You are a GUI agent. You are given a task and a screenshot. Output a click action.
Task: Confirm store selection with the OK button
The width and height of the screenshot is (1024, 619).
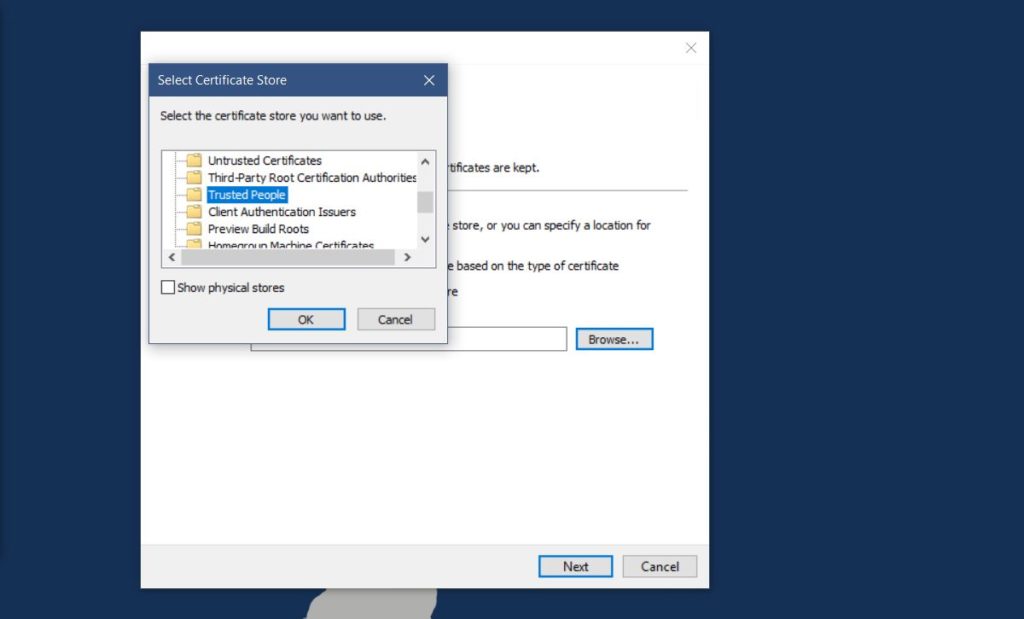tap(306, 319)
